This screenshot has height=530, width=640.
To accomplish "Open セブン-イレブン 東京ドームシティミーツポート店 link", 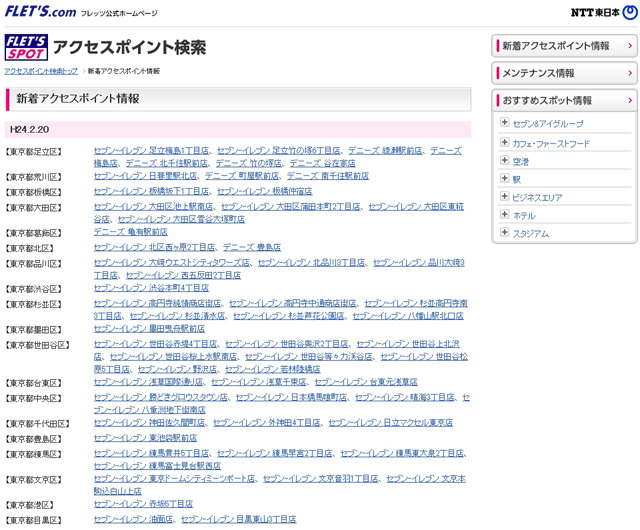I will tap(174, 479).
